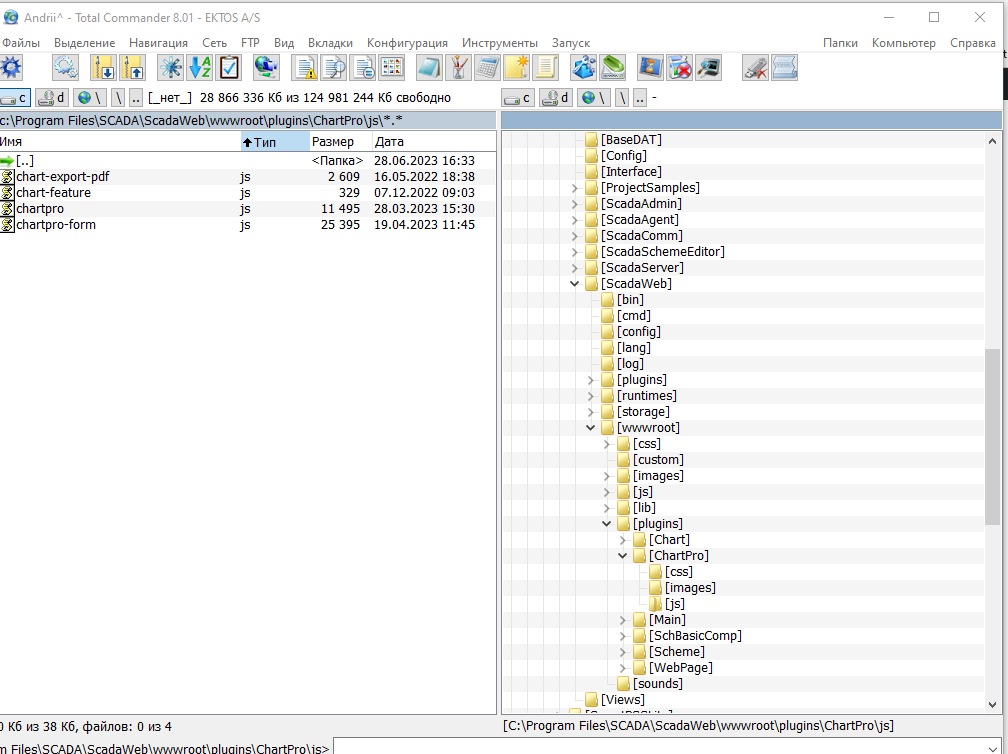This screenshot has height=754, width=1008.
Task: Expand the [SchBasicComp] tree node
Action: tap(622, 636)
